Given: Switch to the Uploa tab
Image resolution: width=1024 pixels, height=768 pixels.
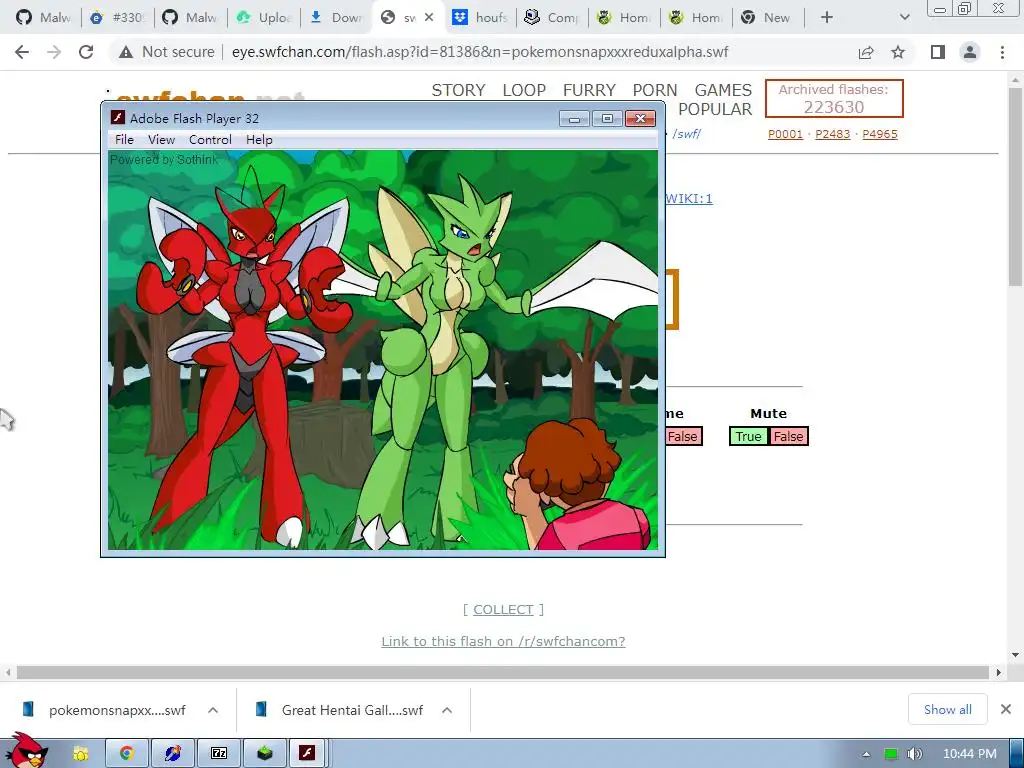Looking at the screenshot, I should click(264, 18).
